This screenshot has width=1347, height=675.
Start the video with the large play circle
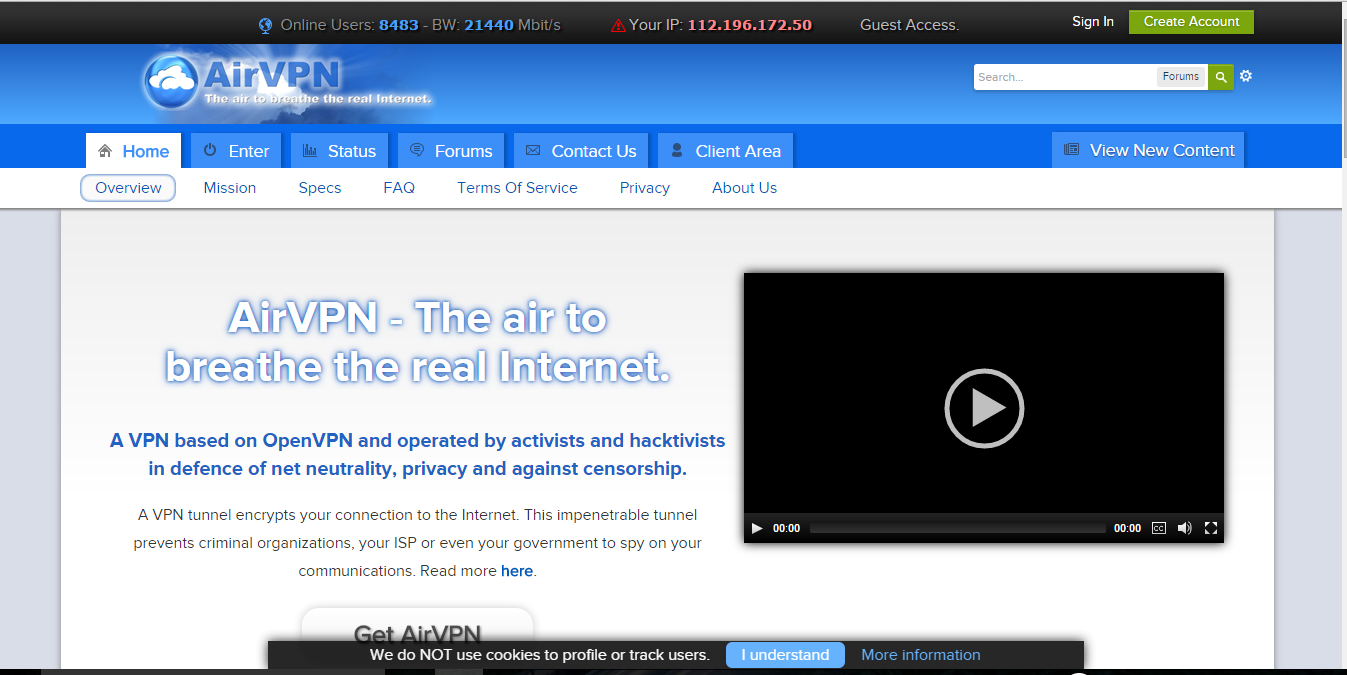click(x=984, y=408)
